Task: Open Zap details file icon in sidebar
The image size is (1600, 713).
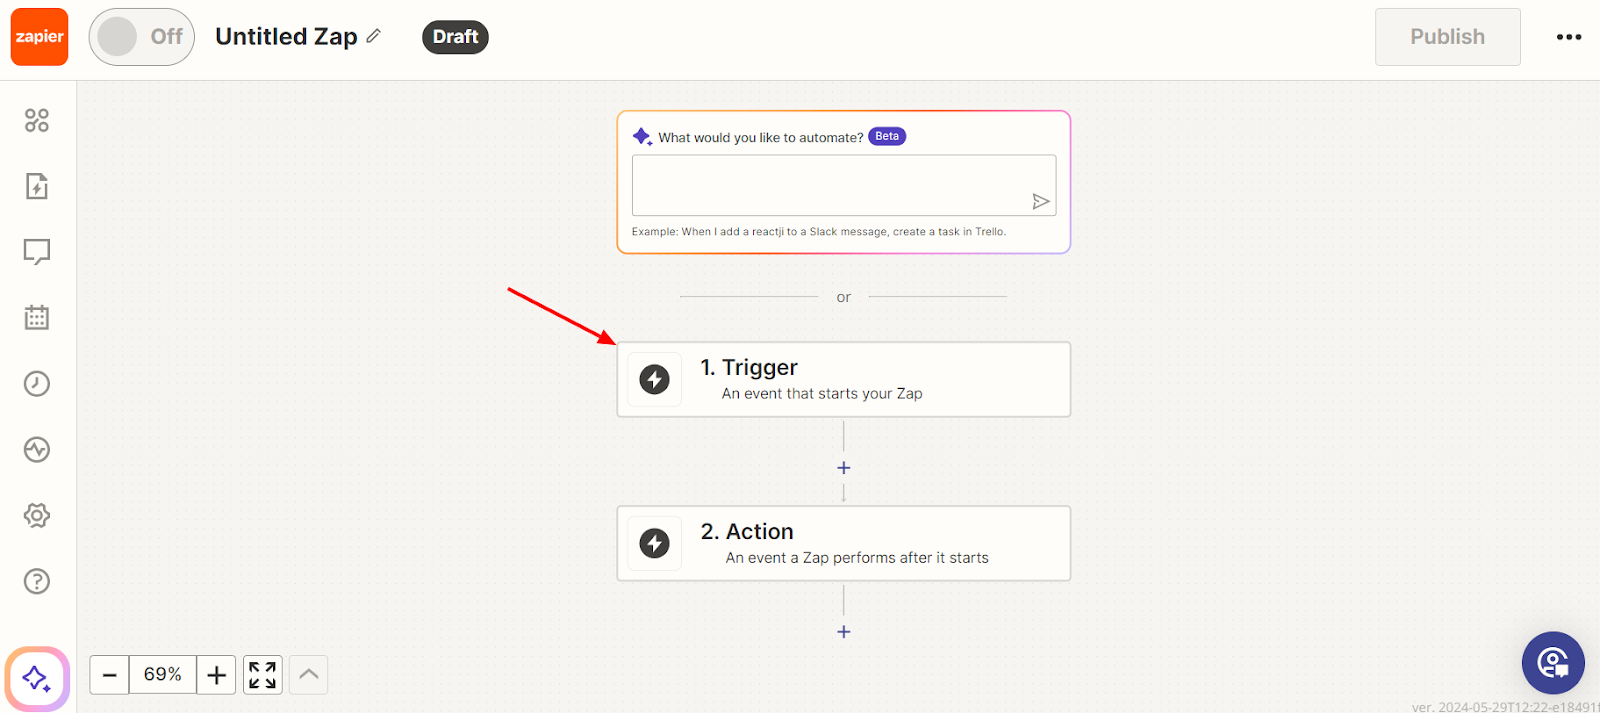Action: (37, 186)
